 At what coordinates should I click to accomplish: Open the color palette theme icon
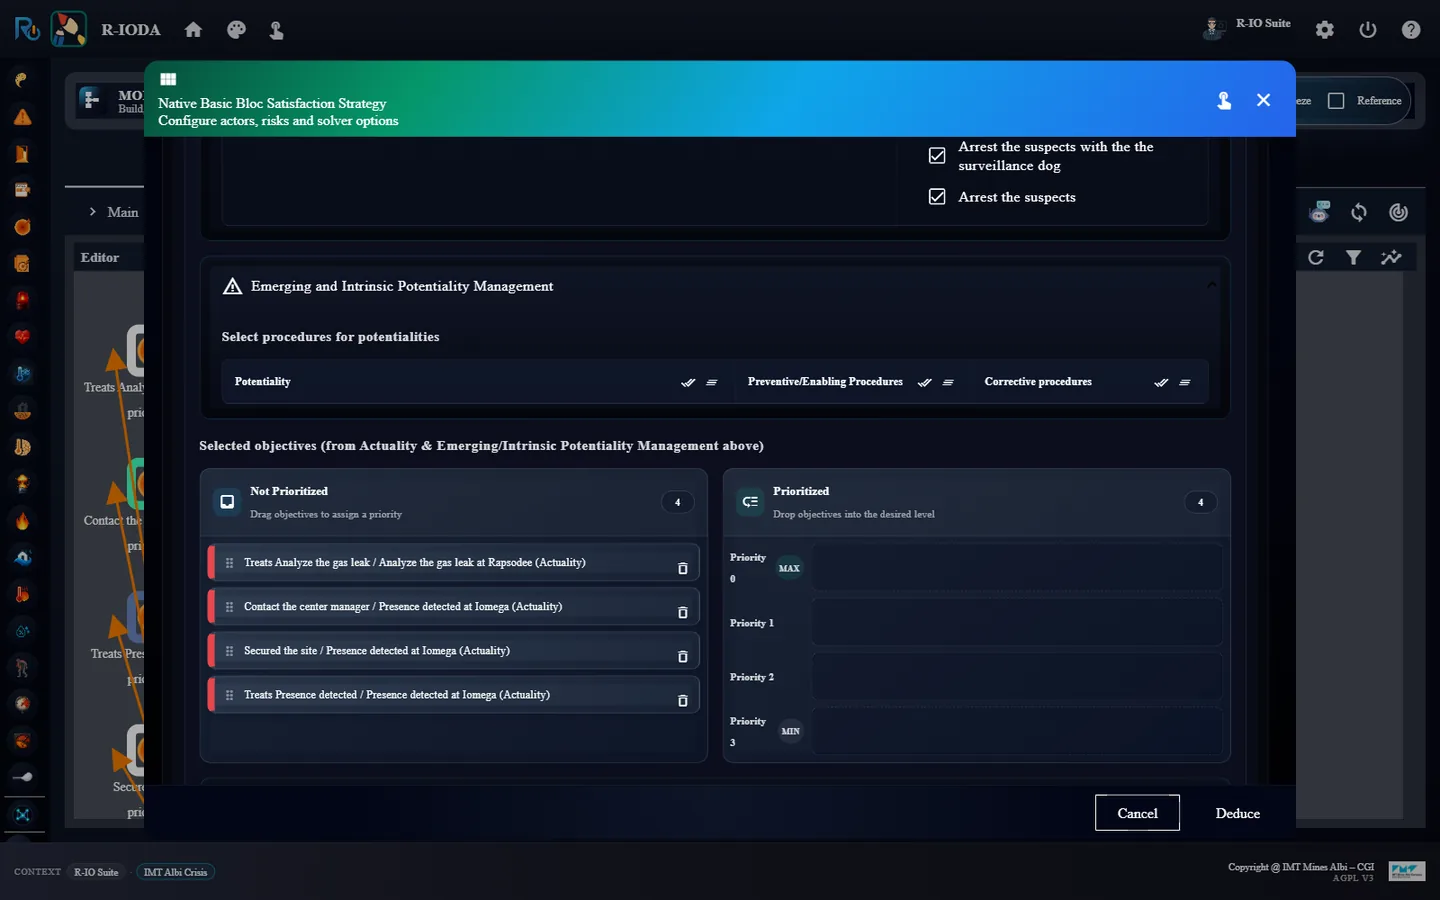[x=236, y=30]
